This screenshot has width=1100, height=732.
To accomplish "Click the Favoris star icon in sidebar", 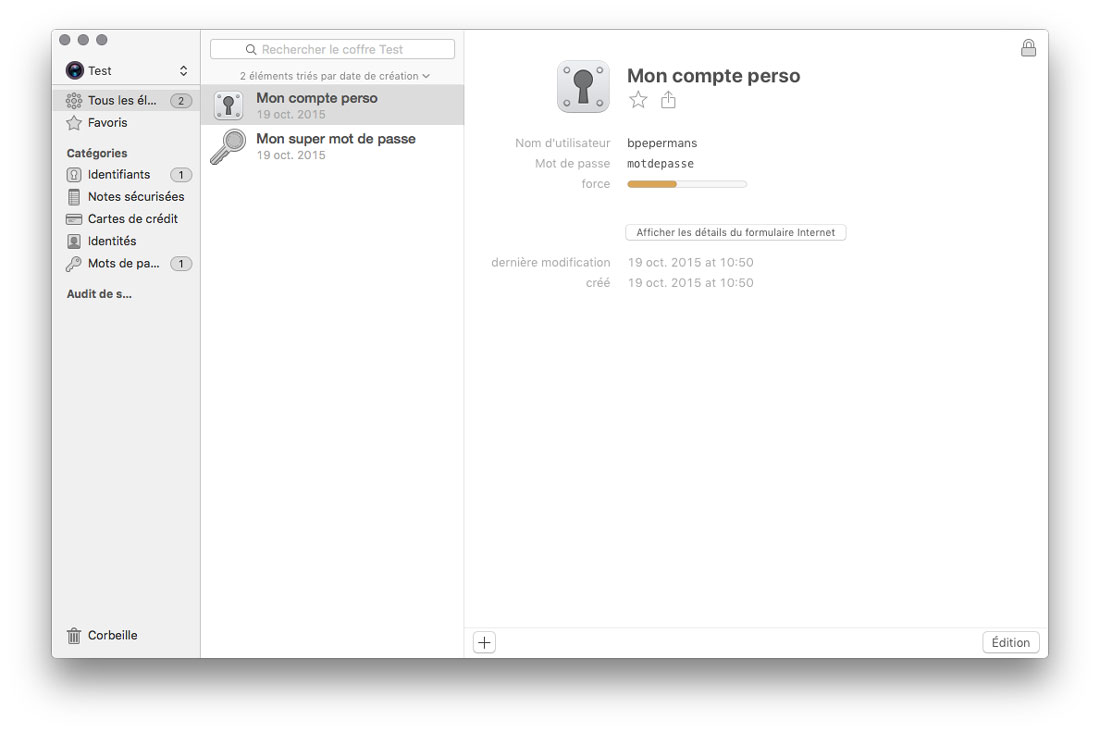I will click(74, 123).
